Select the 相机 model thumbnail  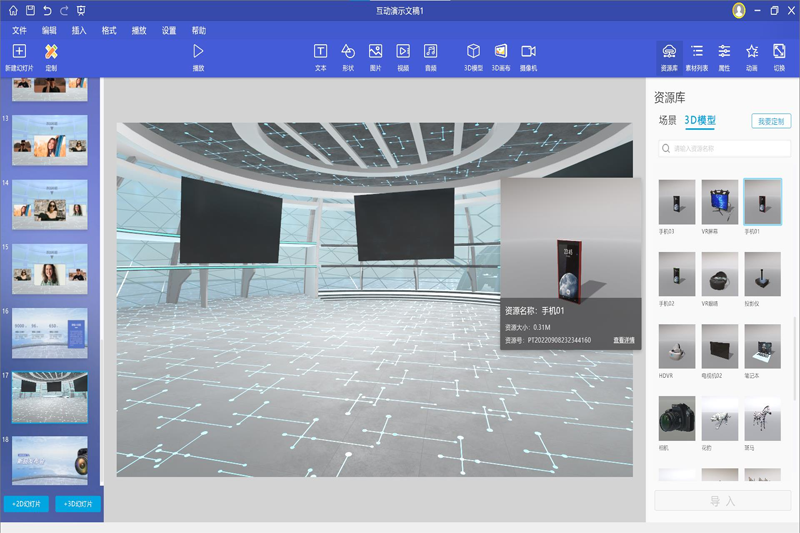[x=677, y=418]
